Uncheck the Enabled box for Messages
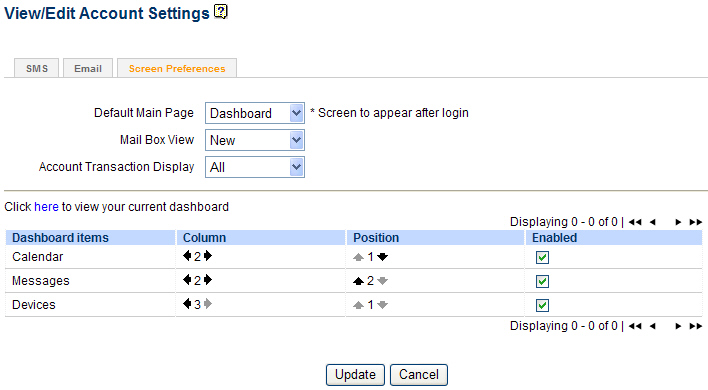The width and height of the screenshot is (708, 390). (x=542, y=281)
